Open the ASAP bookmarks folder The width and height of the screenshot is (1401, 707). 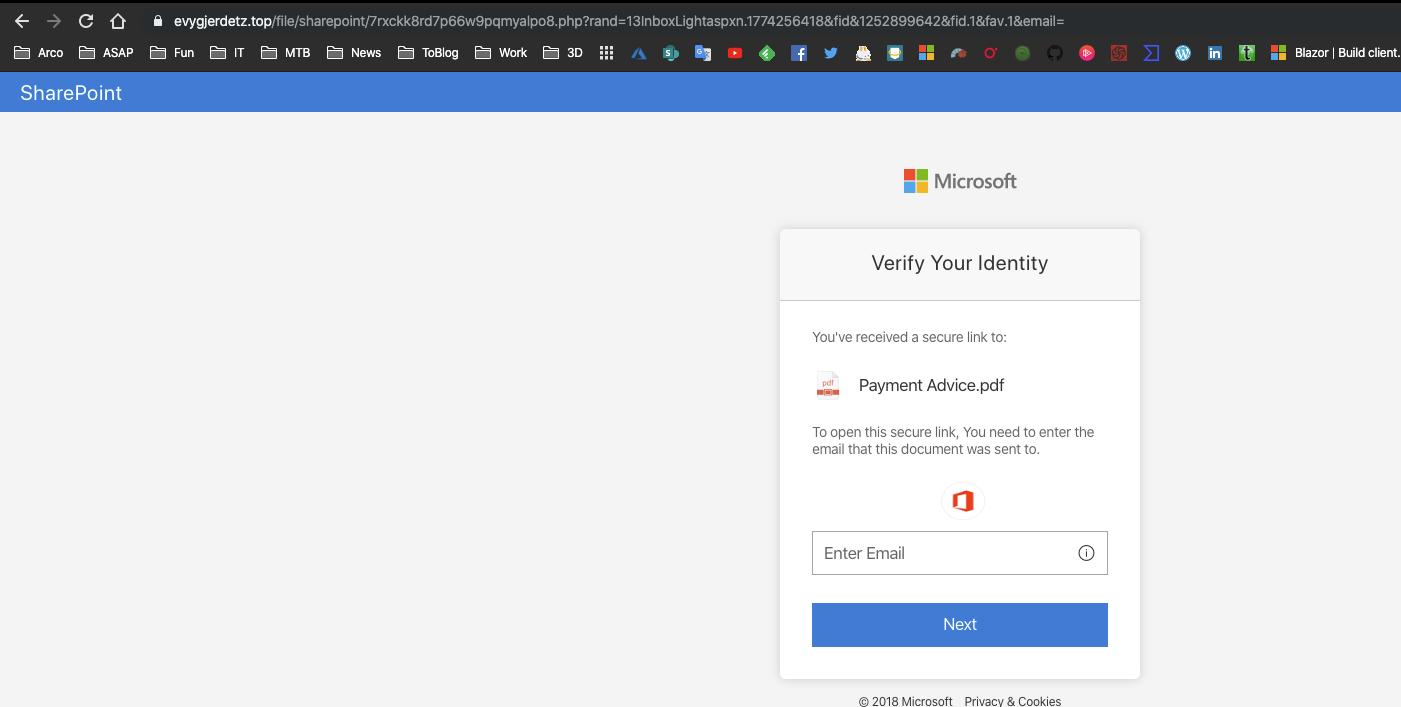(x=106, y=53)
